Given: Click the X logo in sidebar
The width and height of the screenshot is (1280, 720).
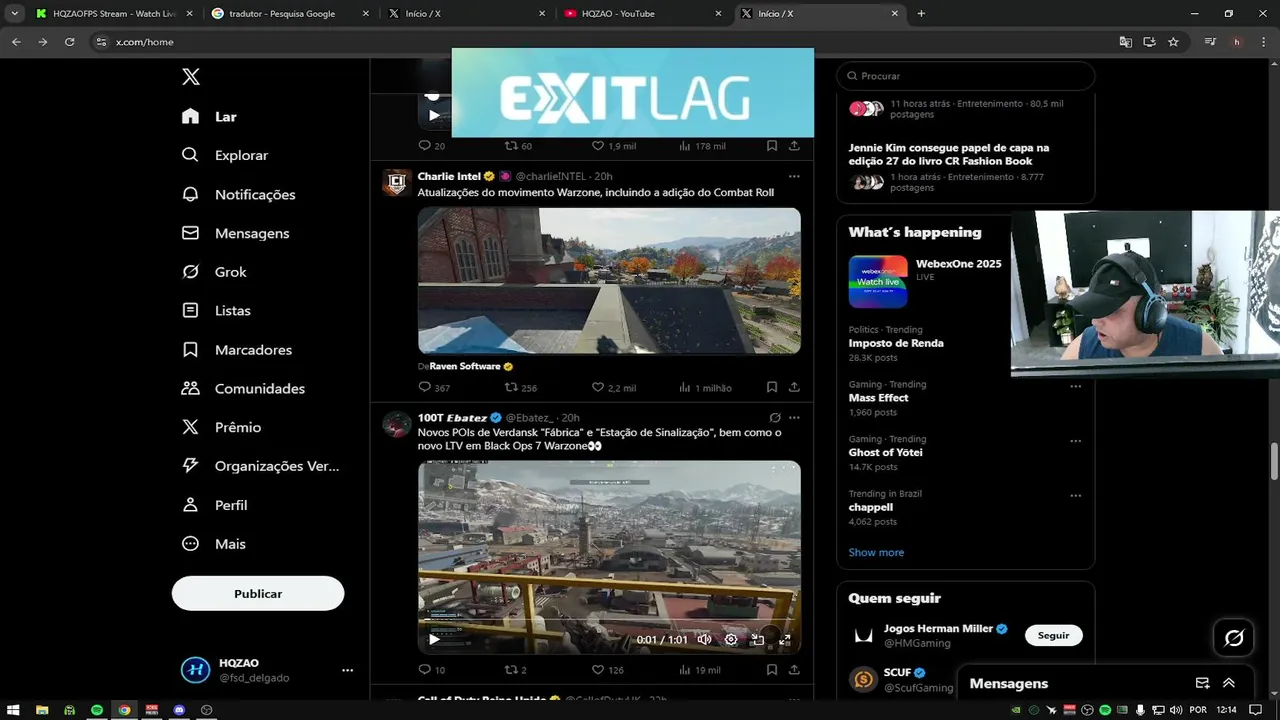Looking at the screenshot, I should tap(191, 77).
